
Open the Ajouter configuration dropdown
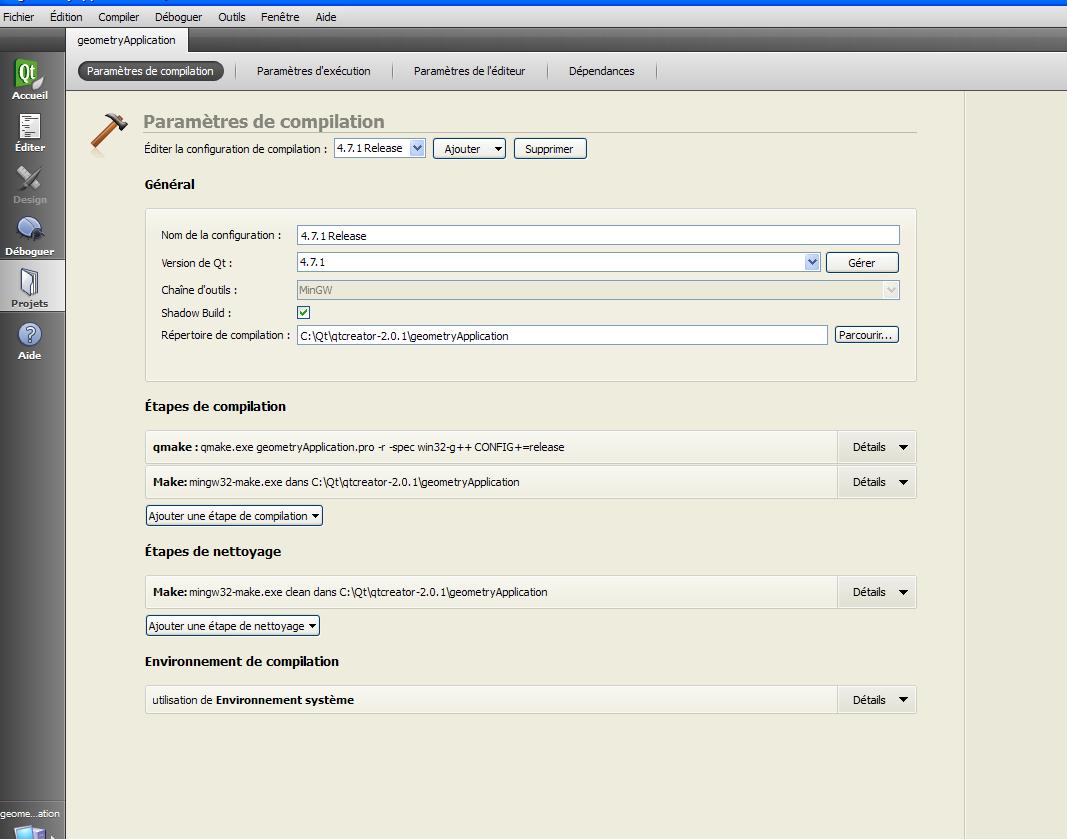coord(469,149)
